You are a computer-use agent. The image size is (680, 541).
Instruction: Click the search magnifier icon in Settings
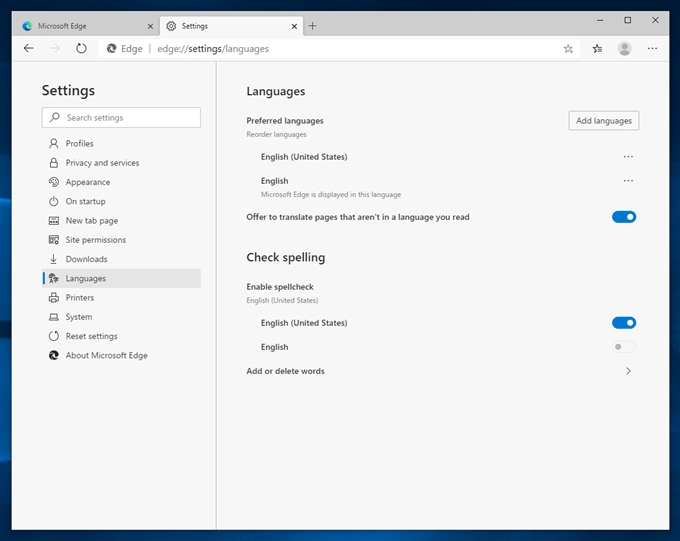coord(55,117)
